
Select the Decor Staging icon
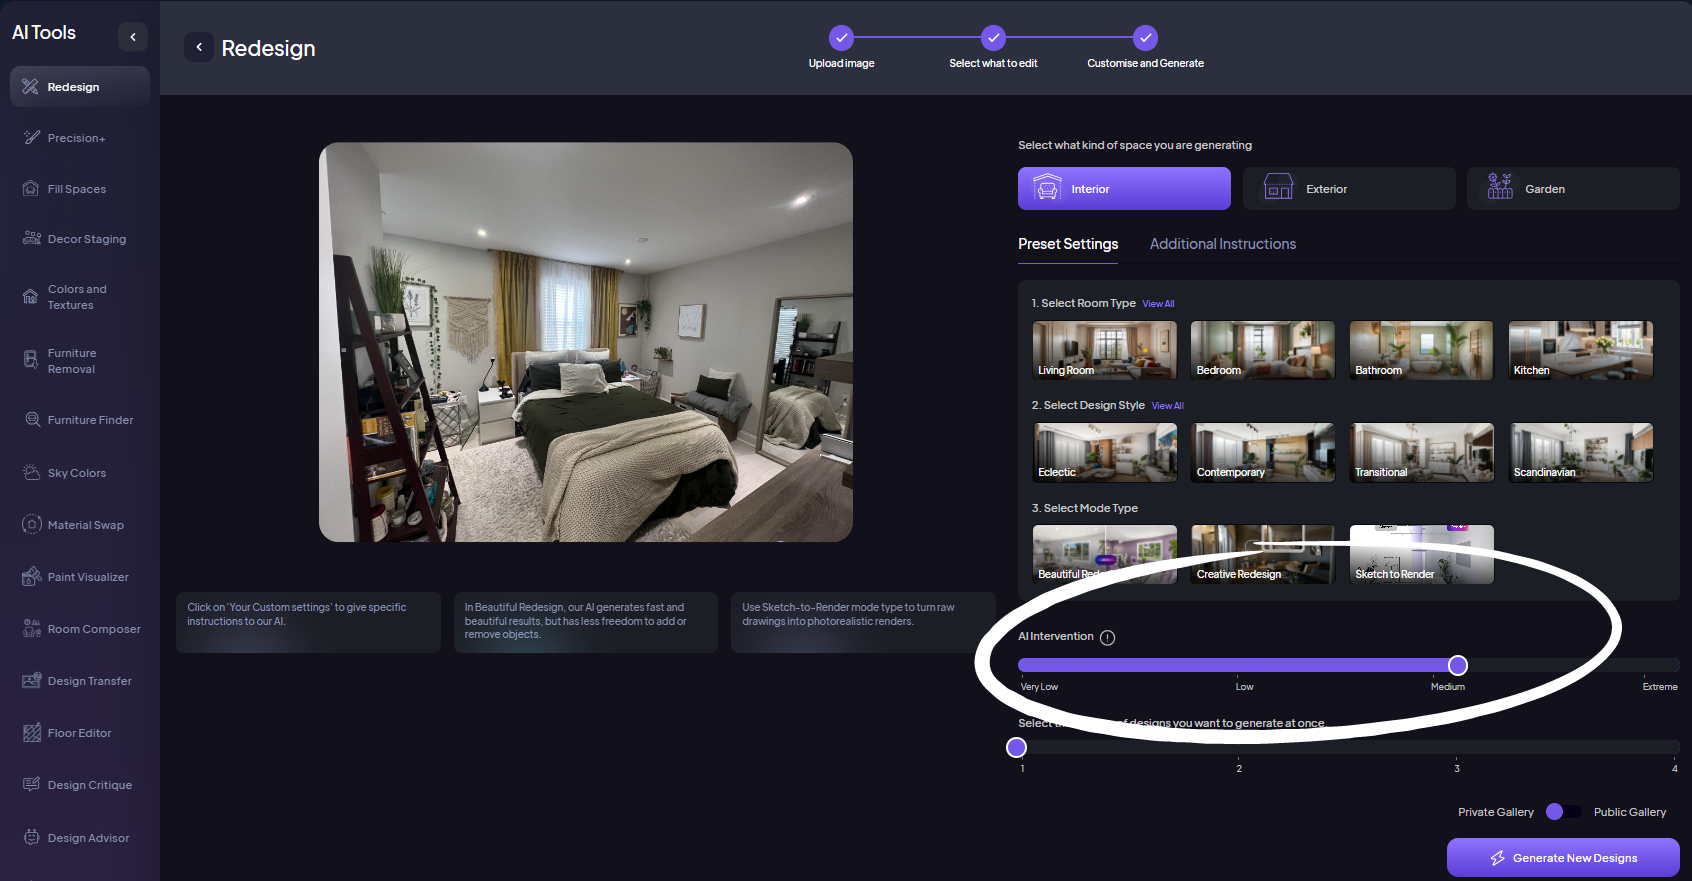click(31, 239)
